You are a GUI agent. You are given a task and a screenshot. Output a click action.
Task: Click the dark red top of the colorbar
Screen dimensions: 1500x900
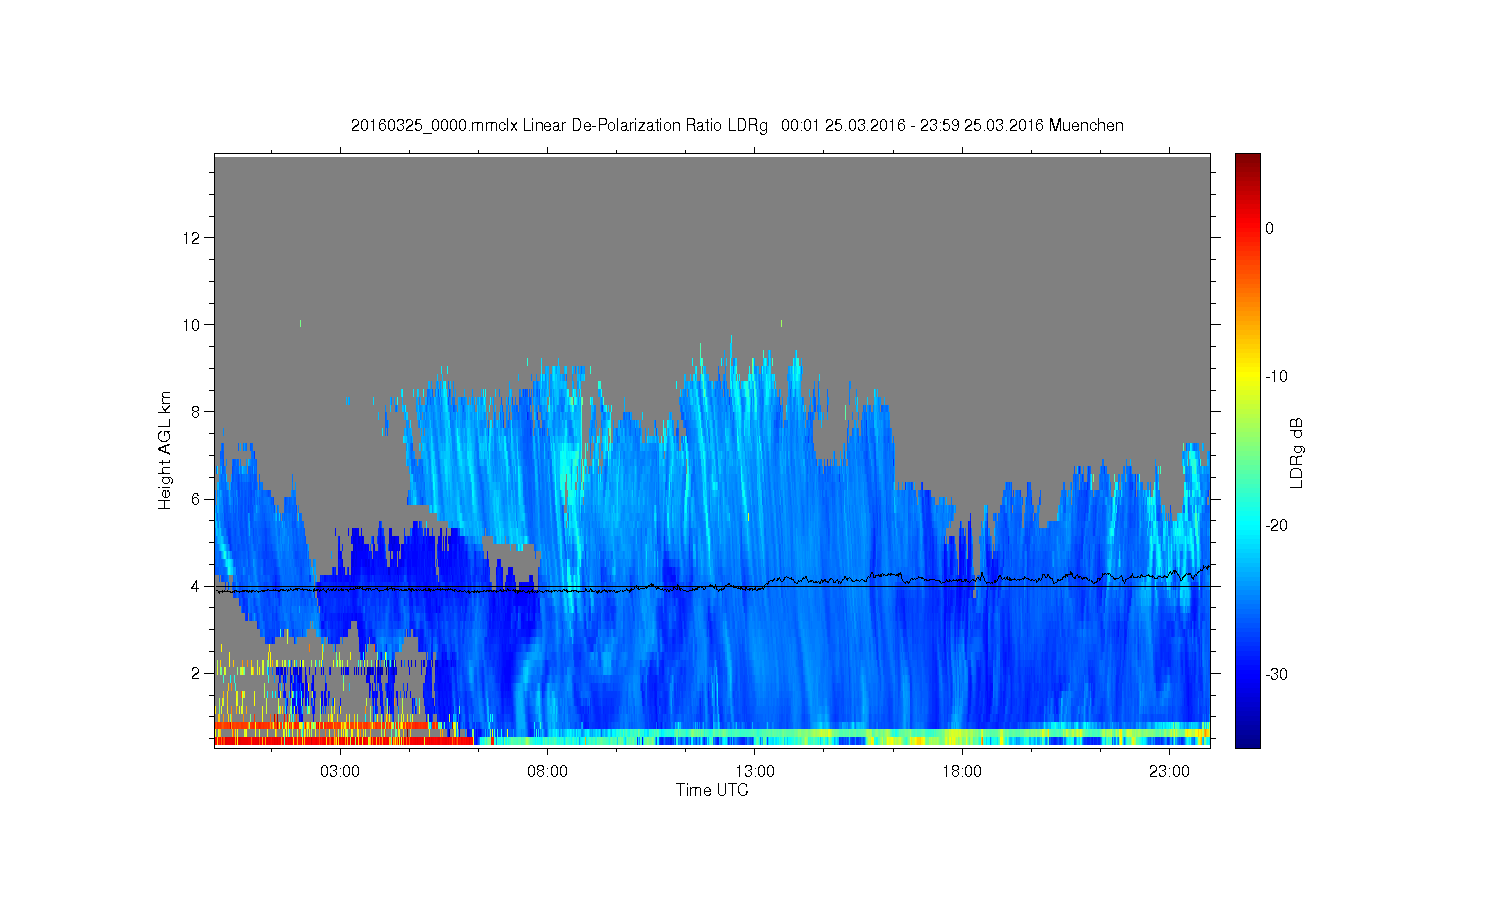[1247, 160]
